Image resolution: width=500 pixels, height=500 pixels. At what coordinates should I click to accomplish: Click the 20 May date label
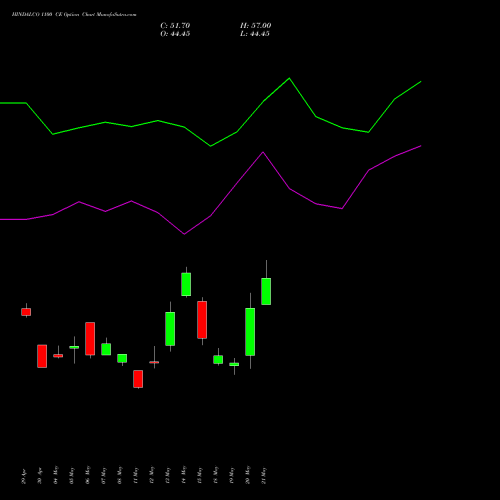point(248,475)
